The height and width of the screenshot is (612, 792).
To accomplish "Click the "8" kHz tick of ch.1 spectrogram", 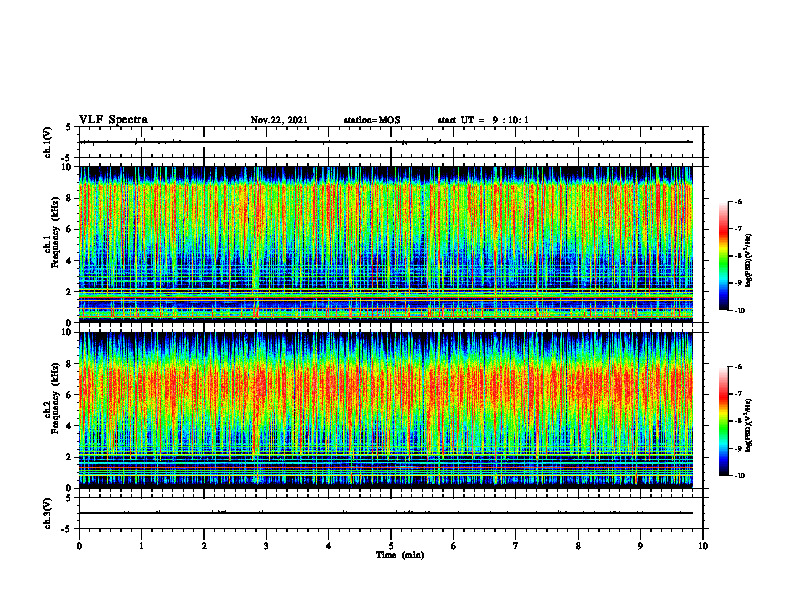I will tap(70, 198).
